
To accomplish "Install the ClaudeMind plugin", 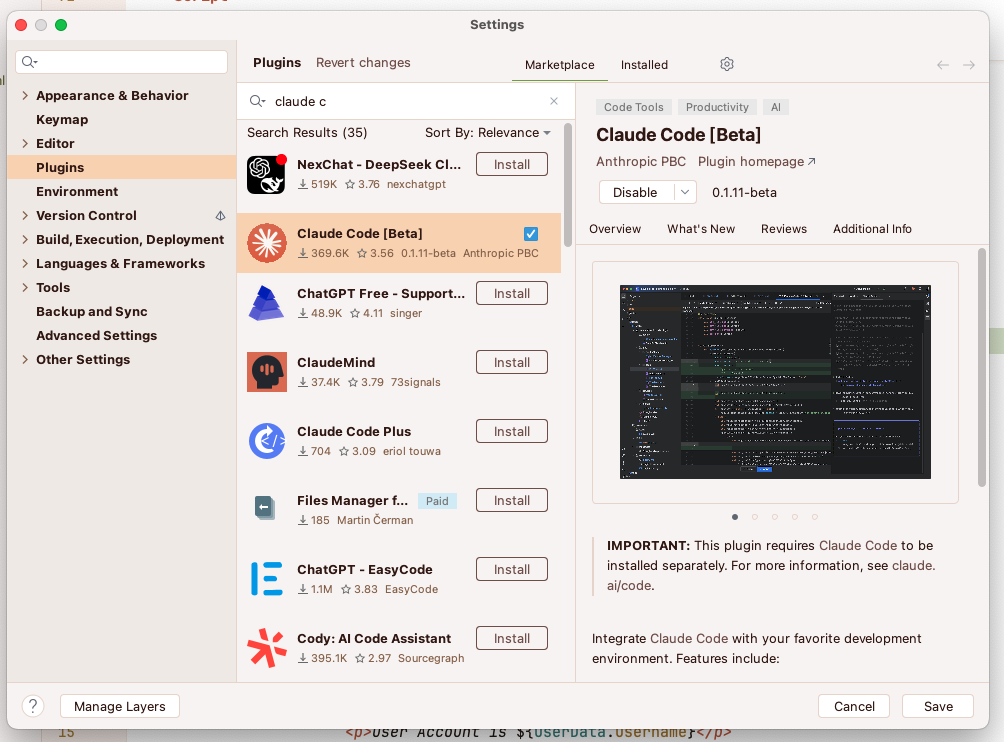I will coord(512,362).
